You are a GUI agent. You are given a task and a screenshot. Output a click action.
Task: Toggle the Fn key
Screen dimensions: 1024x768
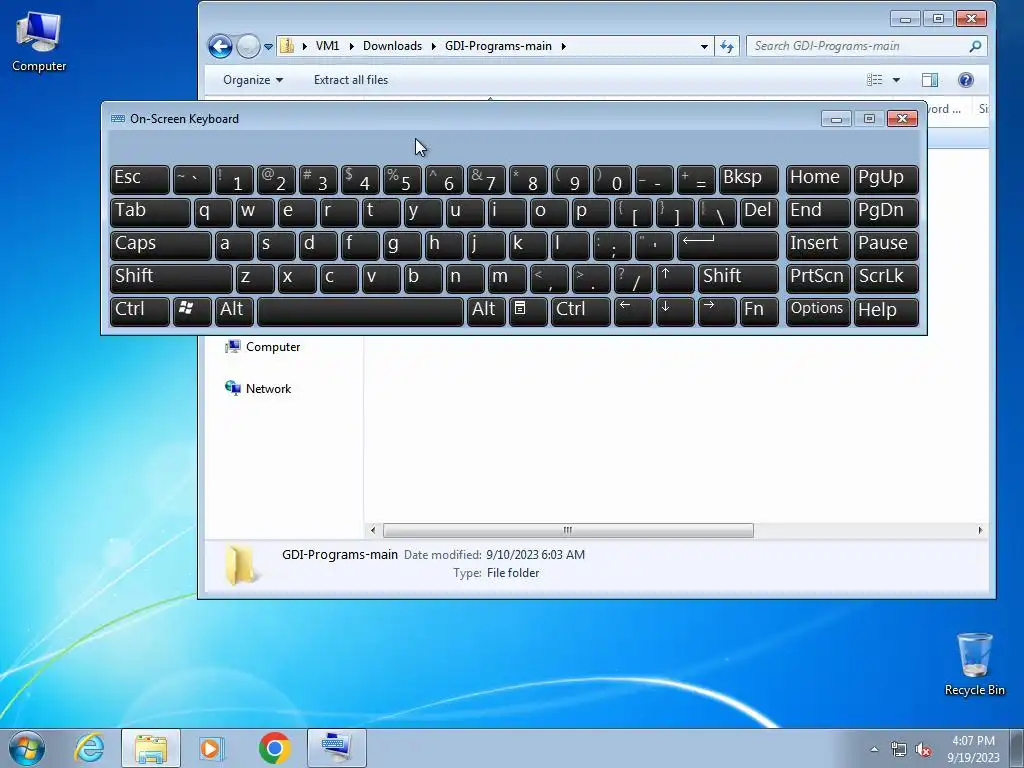pyautogui.click(x=759, y=311)
